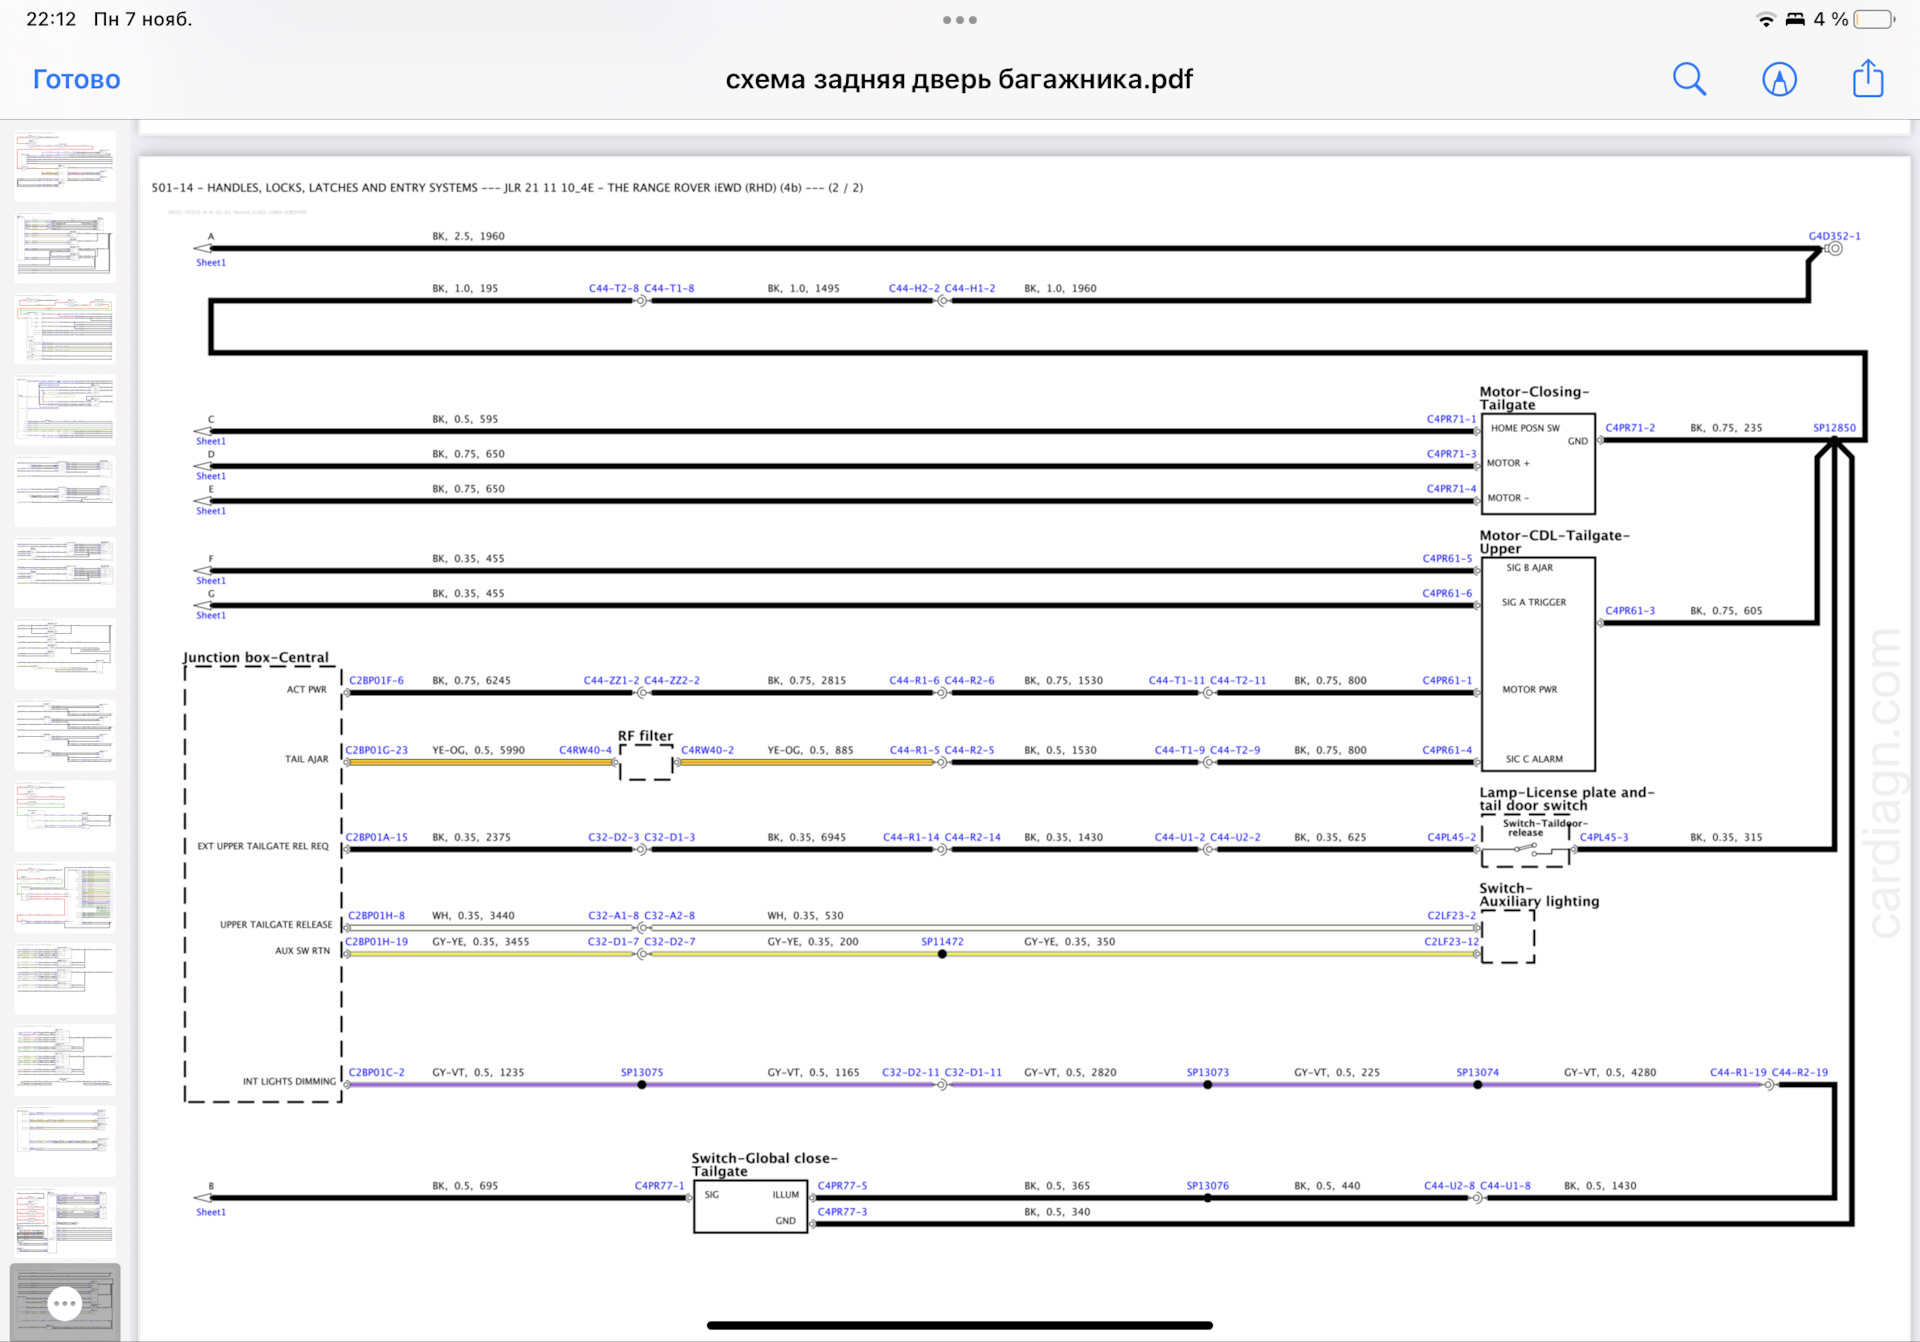The height and width of the screenshot is (1342, 1920).
Task: Tap the Sheet1 link under reference B
Action: tap(211, 1212)
